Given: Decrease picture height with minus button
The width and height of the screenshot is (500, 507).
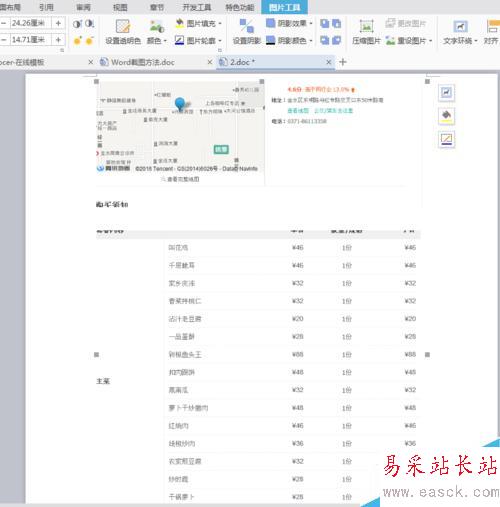Looking at the screenshot, I should pyautogui.click(x=4, y=23).
